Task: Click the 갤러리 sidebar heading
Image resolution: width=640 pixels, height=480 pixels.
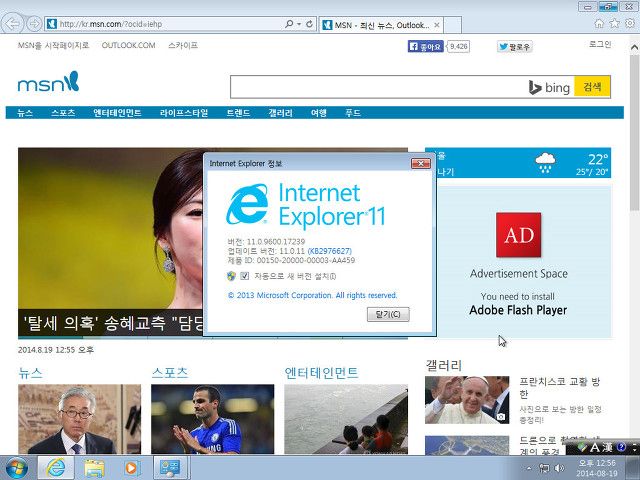Action: click(443, 365)
